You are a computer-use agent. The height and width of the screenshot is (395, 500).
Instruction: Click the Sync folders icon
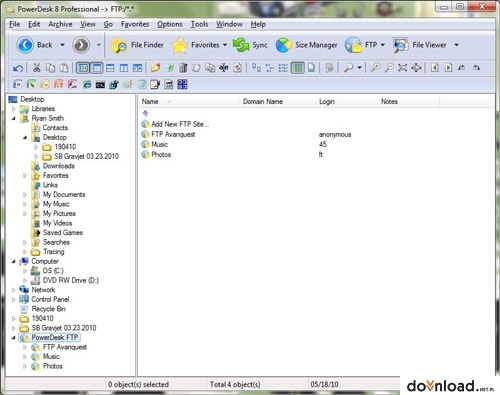click(x=250, y=45)
